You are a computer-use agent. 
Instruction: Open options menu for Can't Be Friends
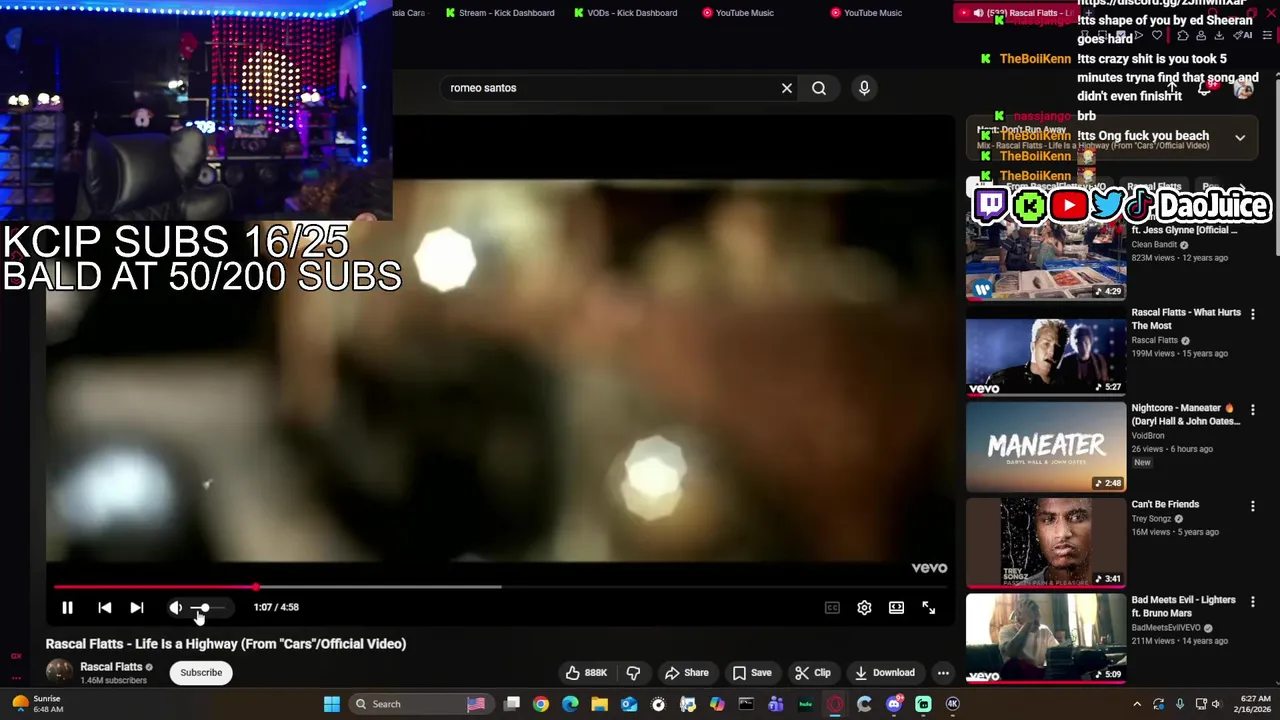(x=1252, y=506)
